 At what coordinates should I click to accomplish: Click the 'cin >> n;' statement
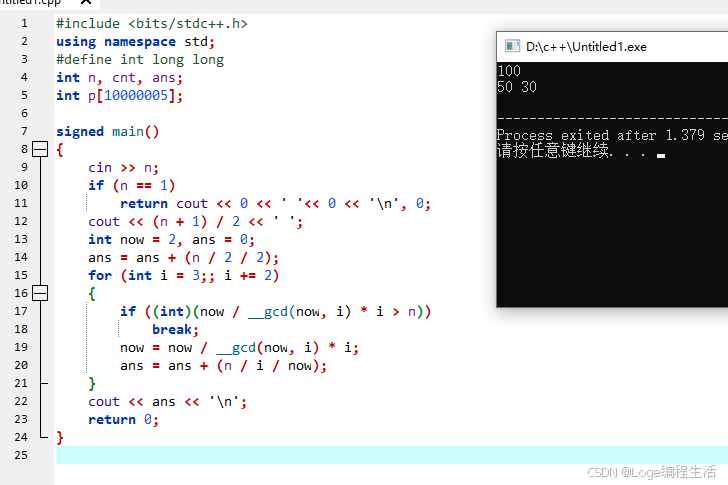coord(123,168)
